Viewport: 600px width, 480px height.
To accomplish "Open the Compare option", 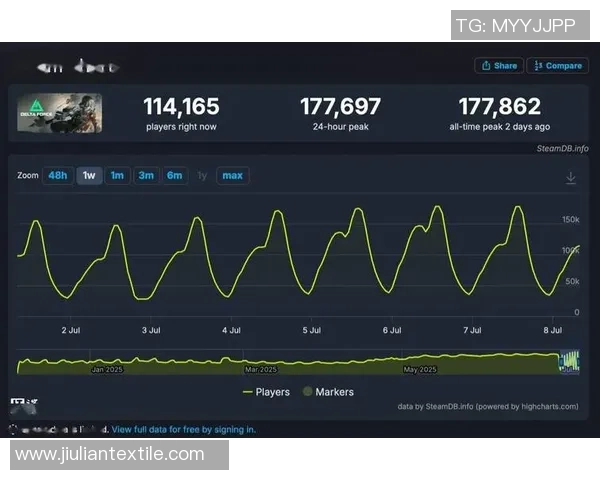I will pyautogui.click(x=558, y=66).
